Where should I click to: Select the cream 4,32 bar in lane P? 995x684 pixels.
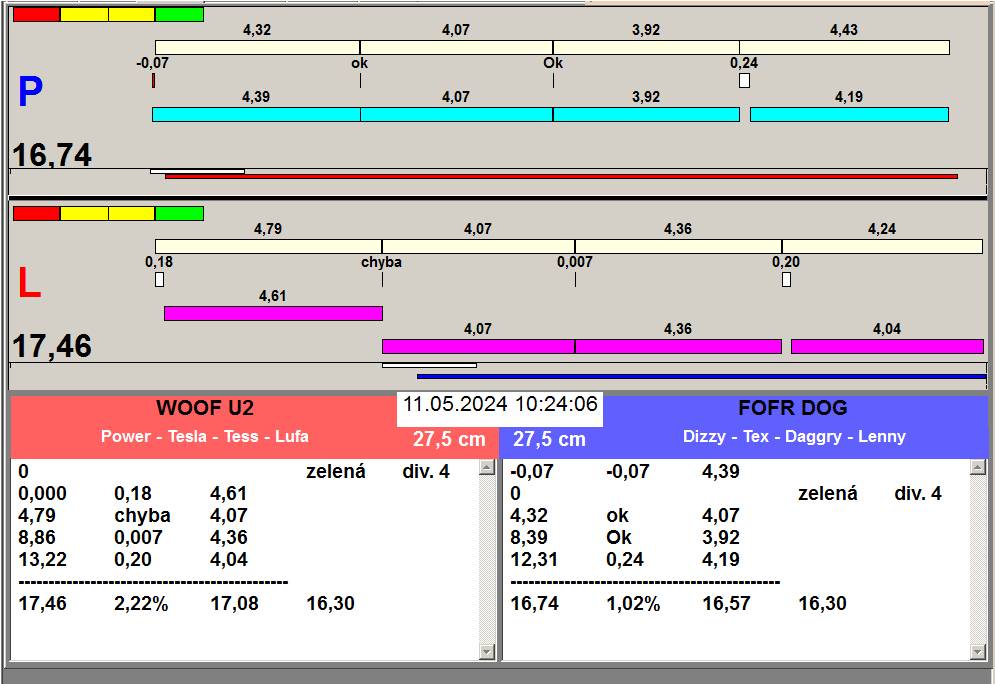258,48
